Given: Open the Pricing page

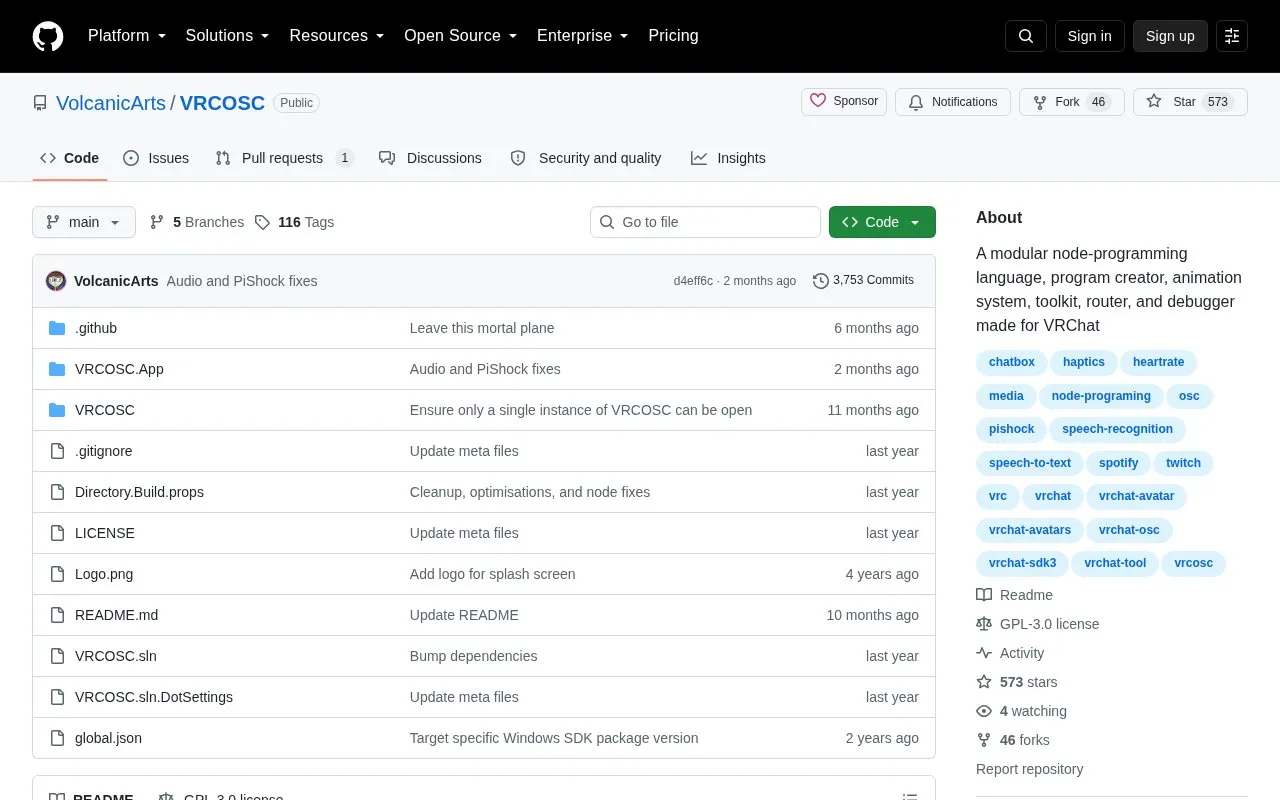Looking at the screenshot, I should 673,36.
